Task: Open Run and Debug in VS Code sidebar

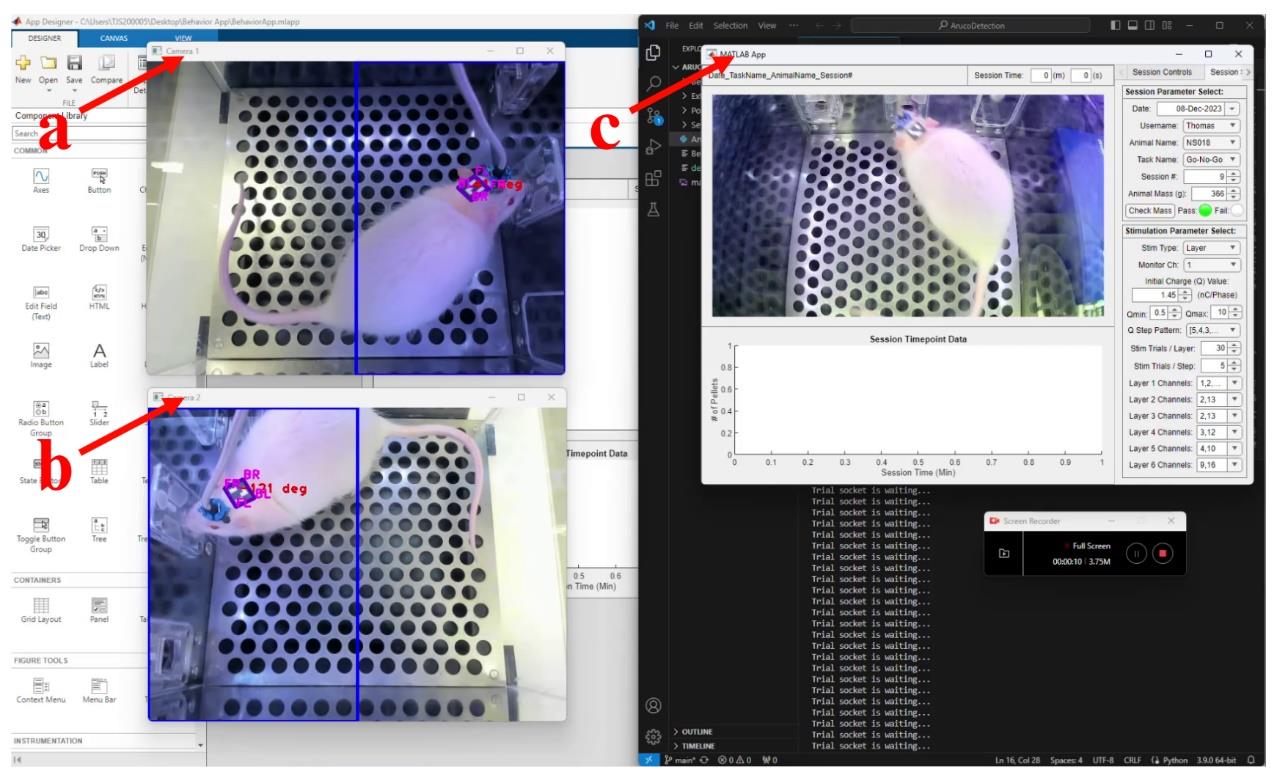Action: point(655,148)
